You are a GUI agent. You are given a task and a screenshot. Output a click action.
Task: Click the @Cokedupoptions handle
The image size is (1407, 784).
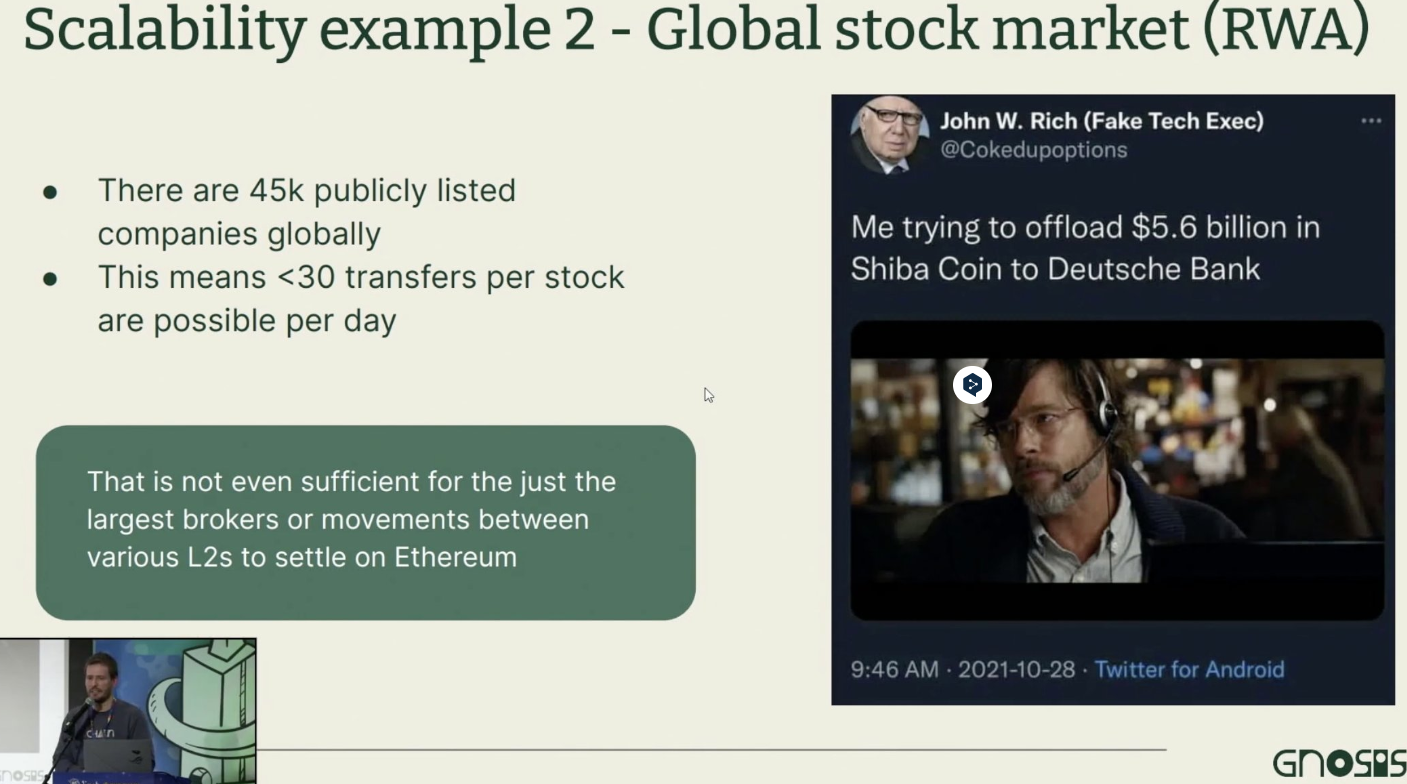click(1033, 150)
